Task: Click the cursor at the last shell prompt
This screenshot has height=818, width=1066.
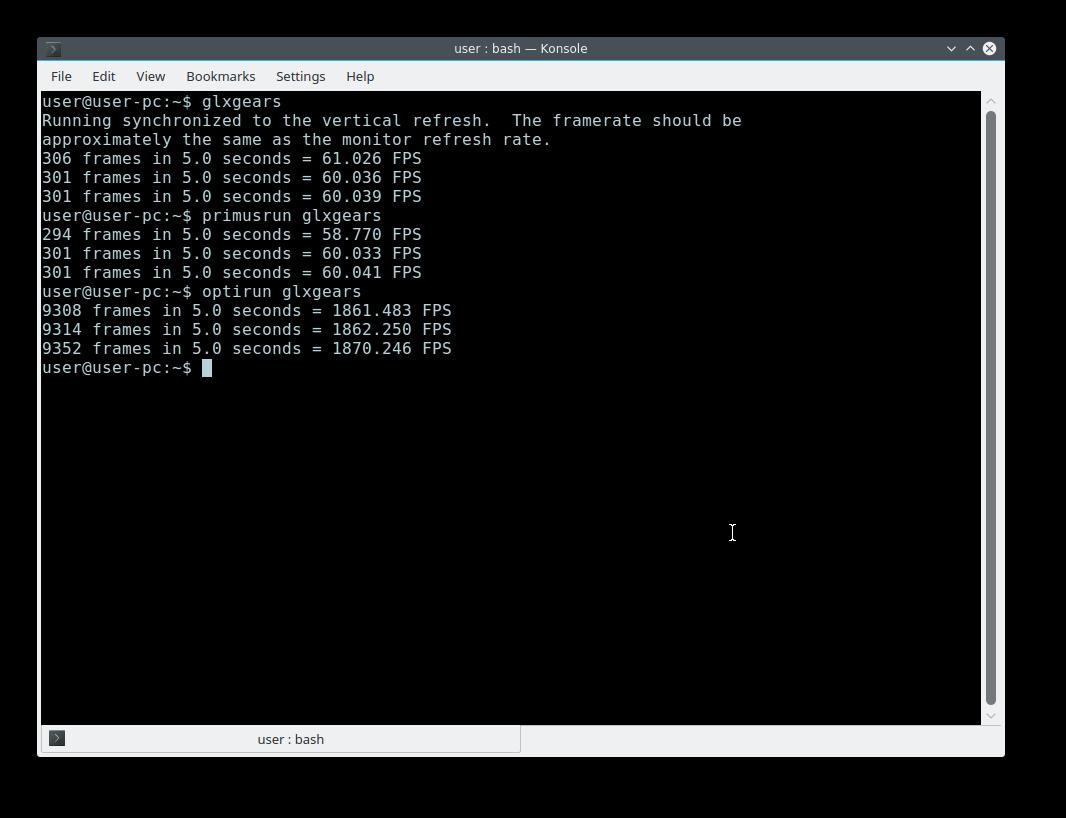Action: pos(207,368)
